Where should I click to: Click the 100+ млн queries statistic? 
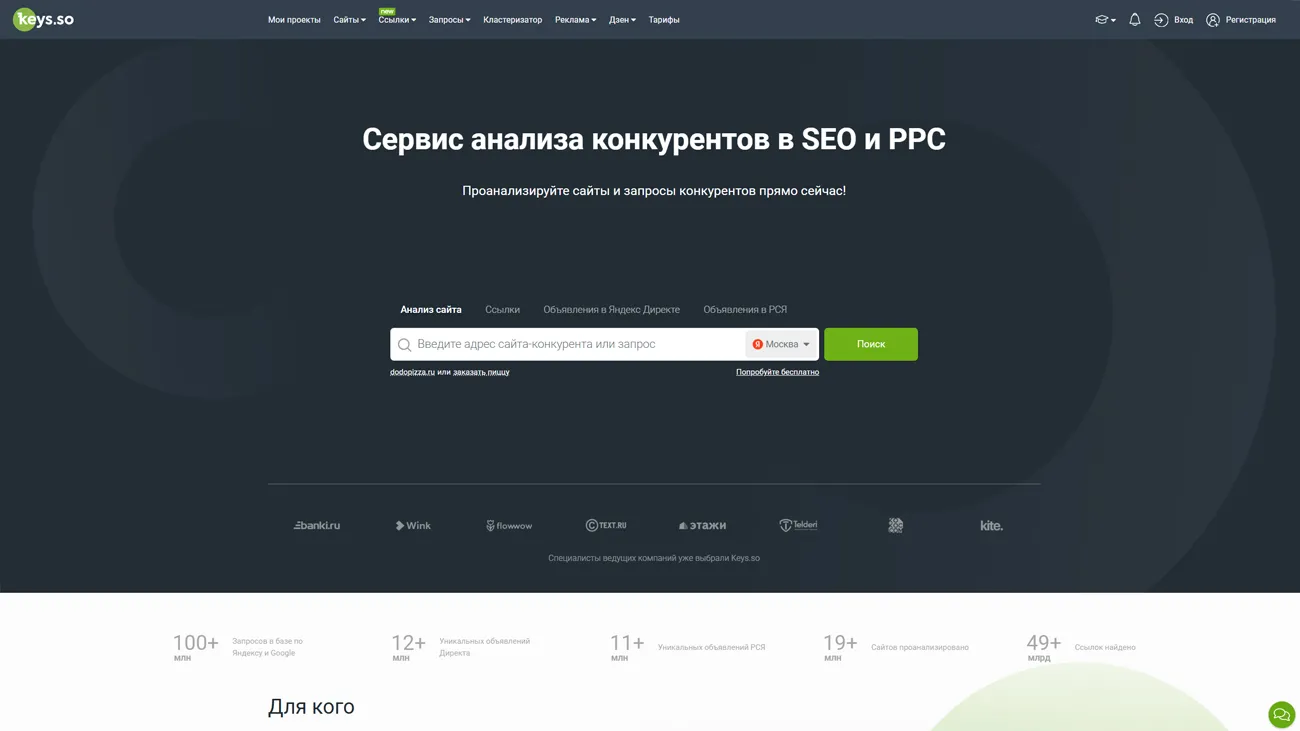point(240,647)
